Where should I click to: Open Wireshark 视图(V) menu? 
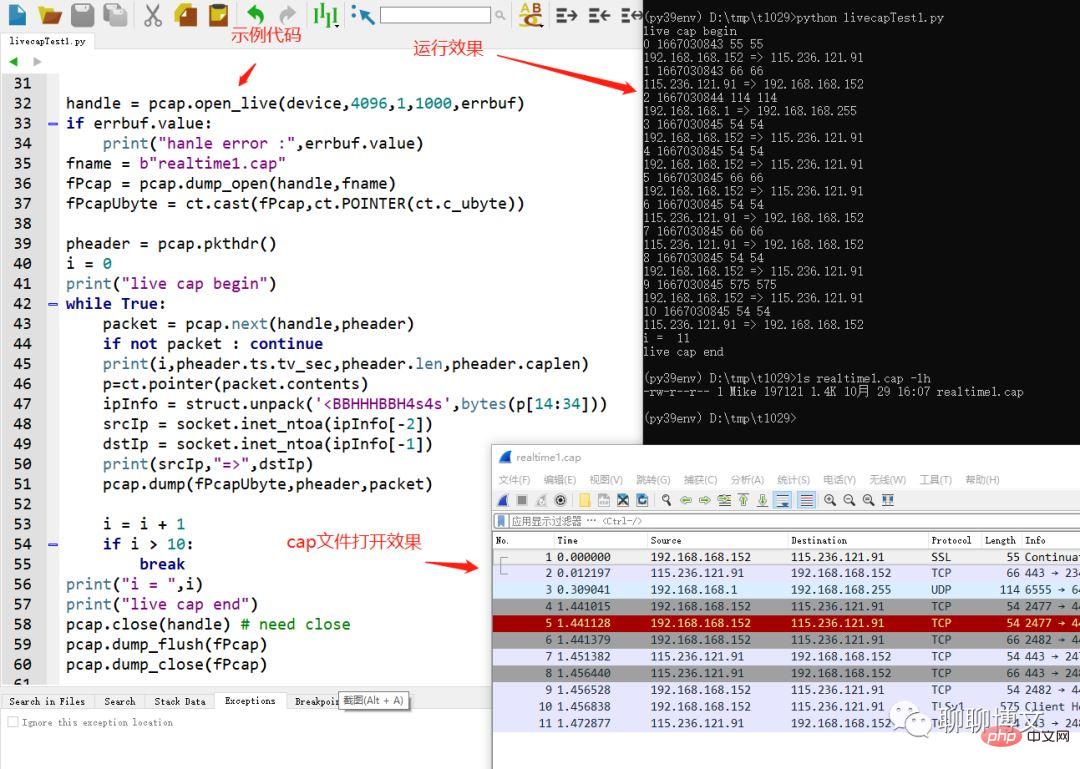click(605, 480)
